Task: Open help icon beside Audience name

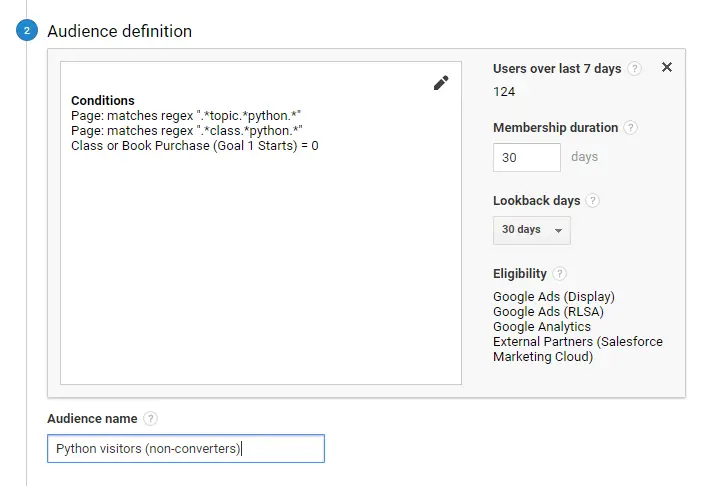Action: point(150,418)
